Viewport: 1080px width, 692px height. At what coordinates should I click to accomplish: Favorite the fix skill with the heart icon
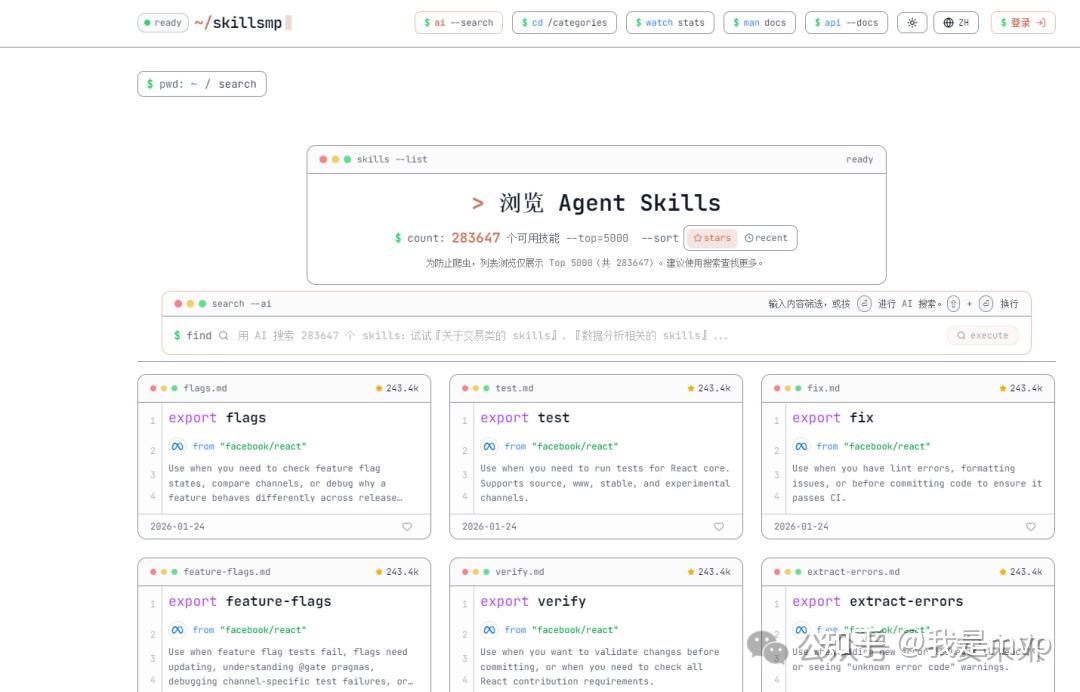pyautogui.click(x=1031, y=527)
